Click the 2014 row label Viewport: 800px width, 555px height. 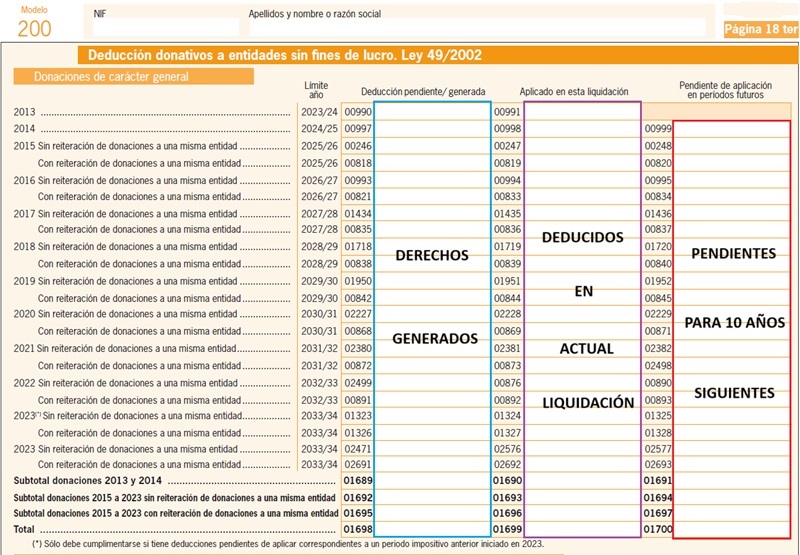(x=24, y=129)
